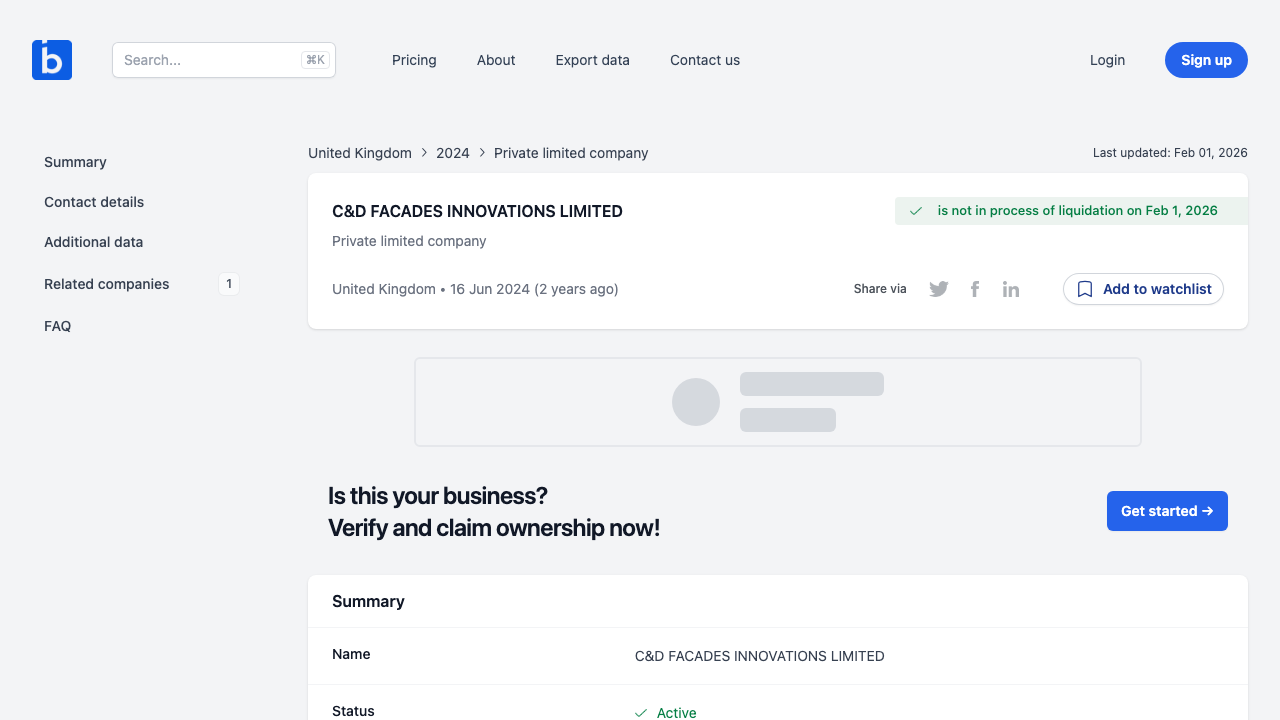This screenshot has width=1280, height=720.
Task: Open Contact details in the sidebar
Action: click(94, 202)
